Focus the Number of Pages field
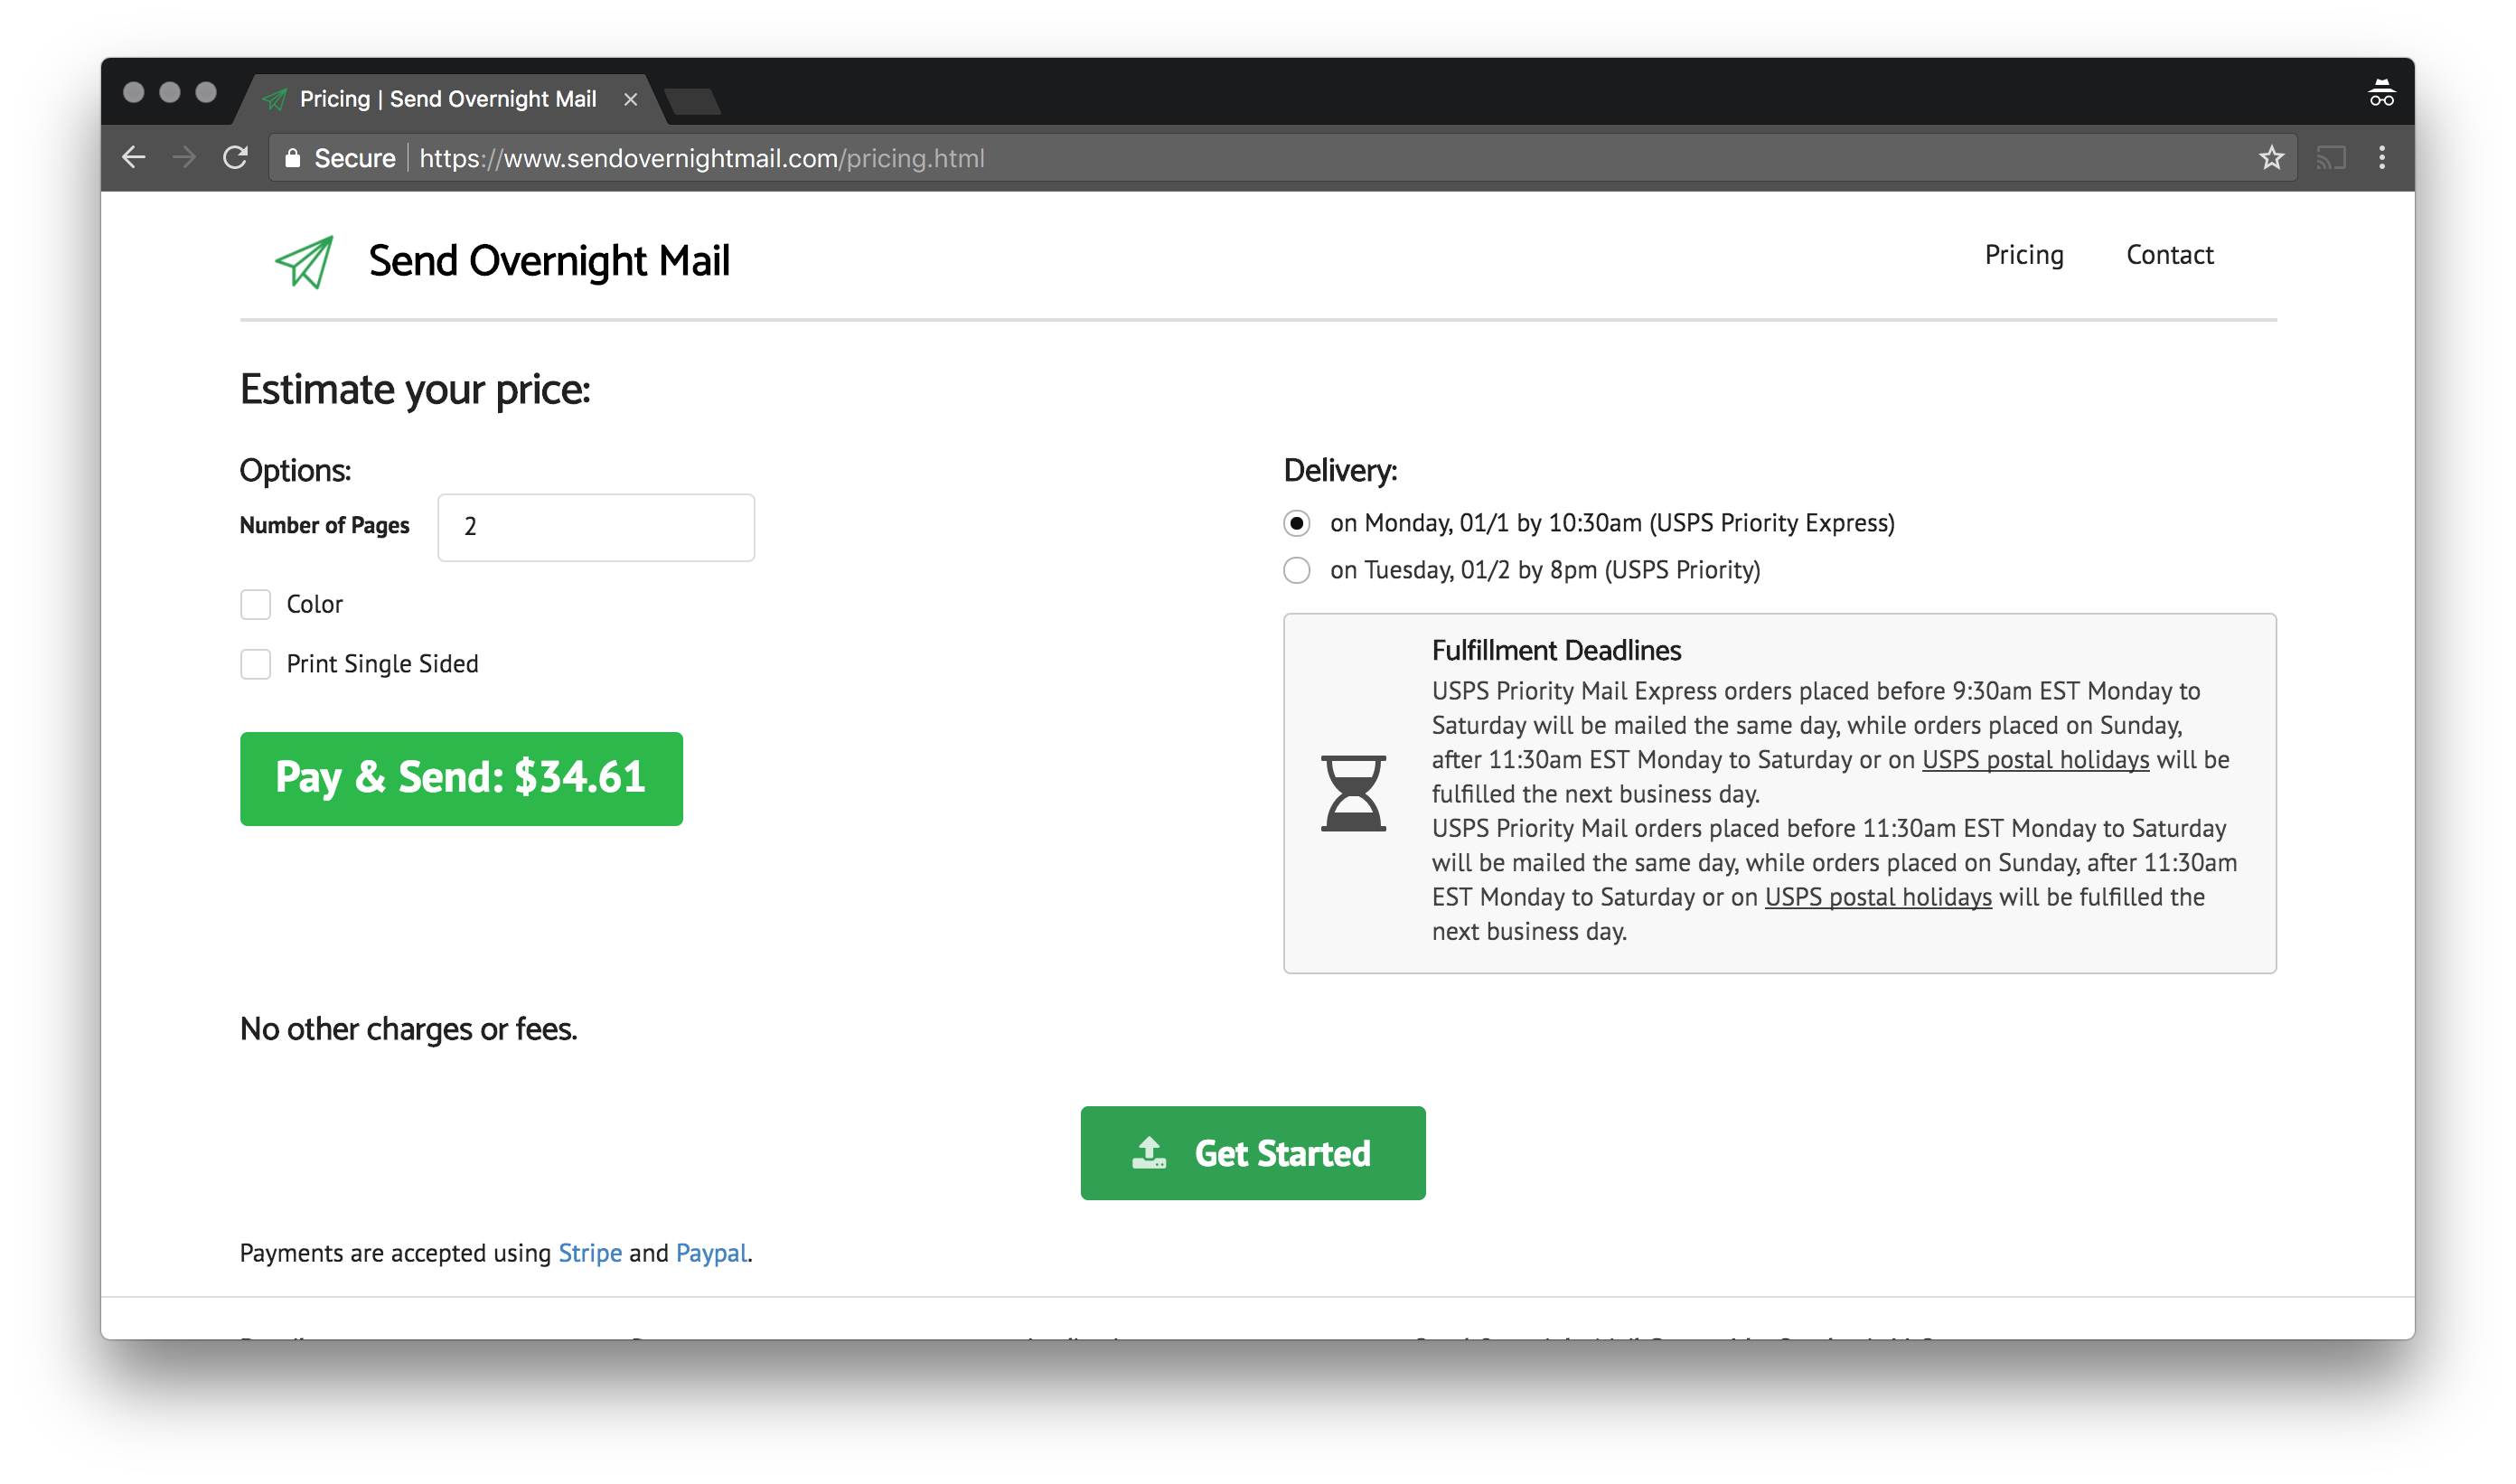The width and height of the screenshot is (2516, 1484). point(596,527)
